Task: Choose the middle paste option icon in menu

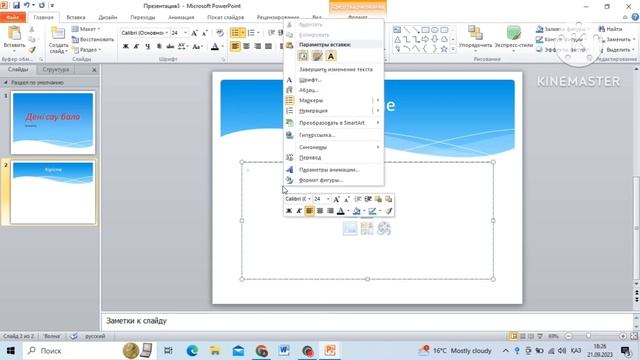Action: [x=317, y=56]
